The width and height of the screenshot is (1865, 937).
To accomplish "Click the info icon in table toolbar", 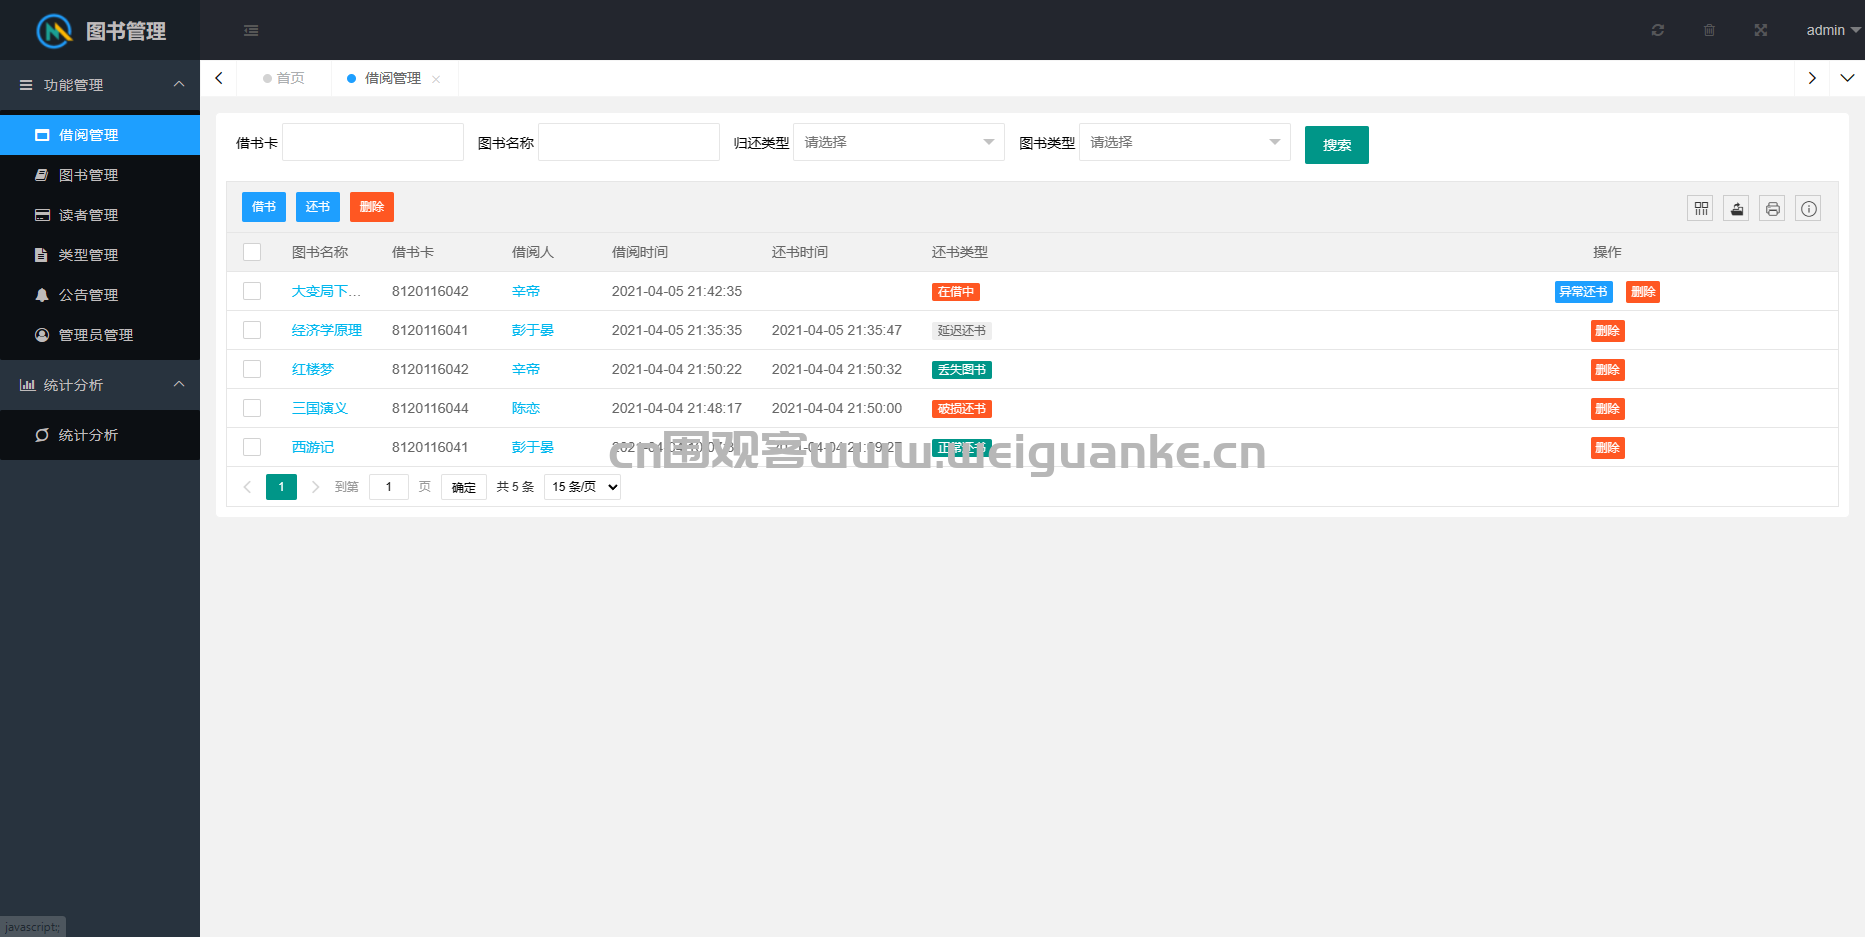I will [1809, 208].
